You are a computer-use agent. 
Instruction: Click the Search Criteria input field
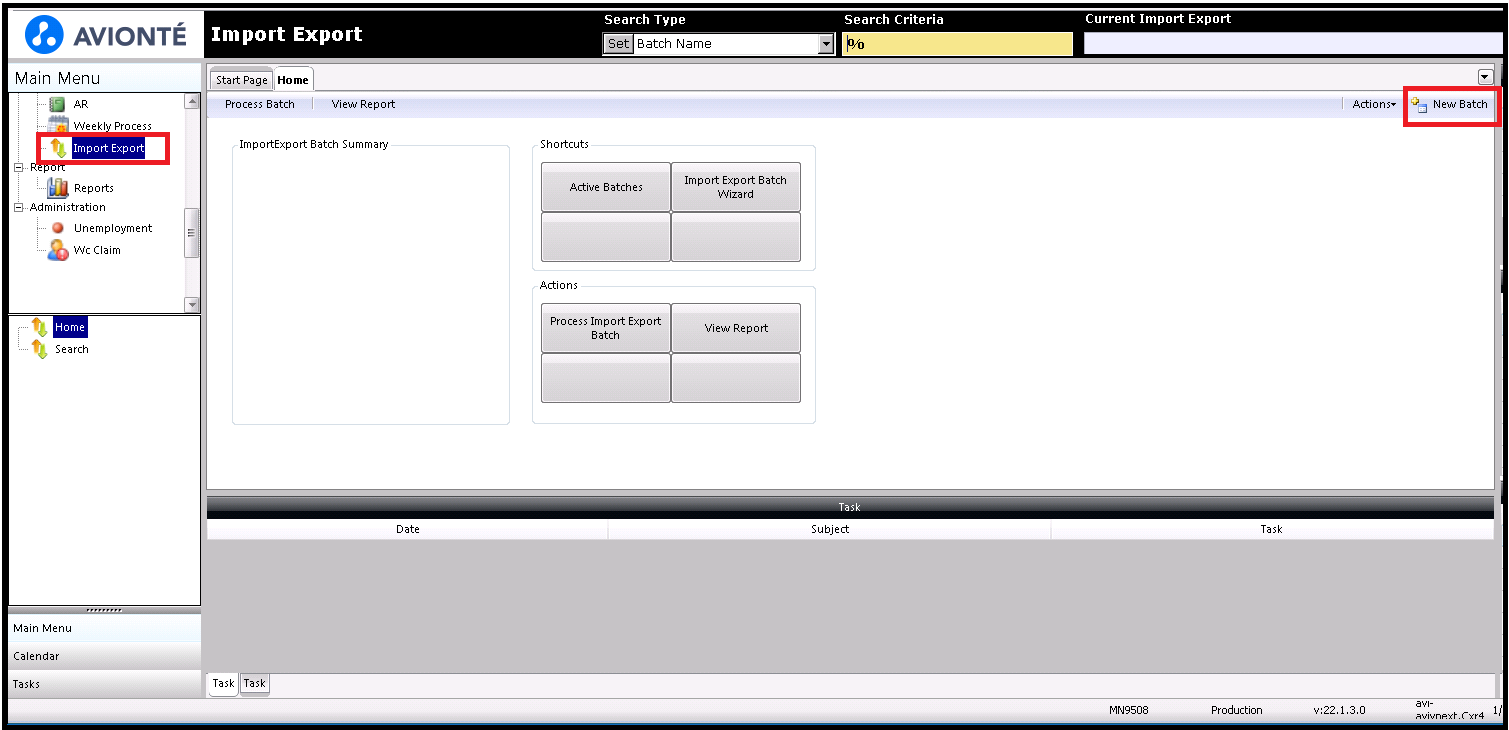click(957, 44)
